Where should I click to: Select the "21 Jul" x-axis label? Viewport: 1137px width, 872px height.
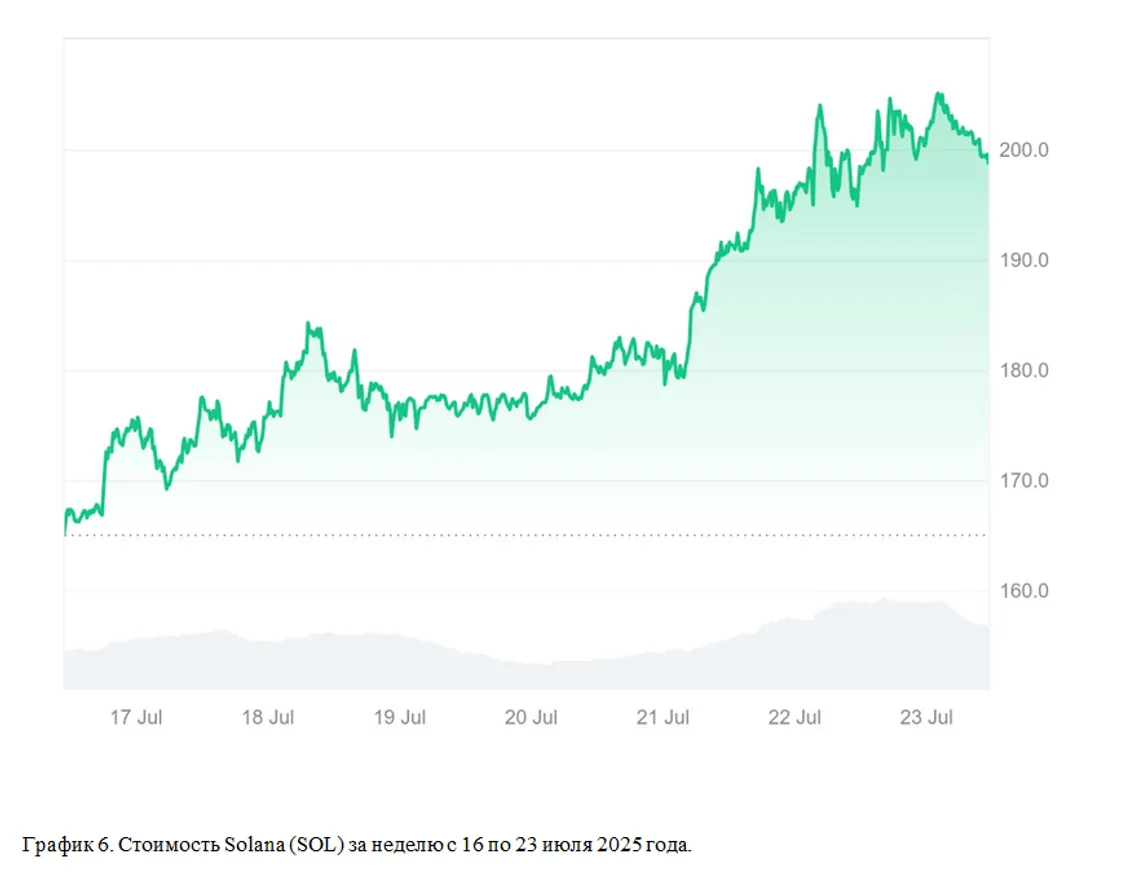[x=663, y=718]
